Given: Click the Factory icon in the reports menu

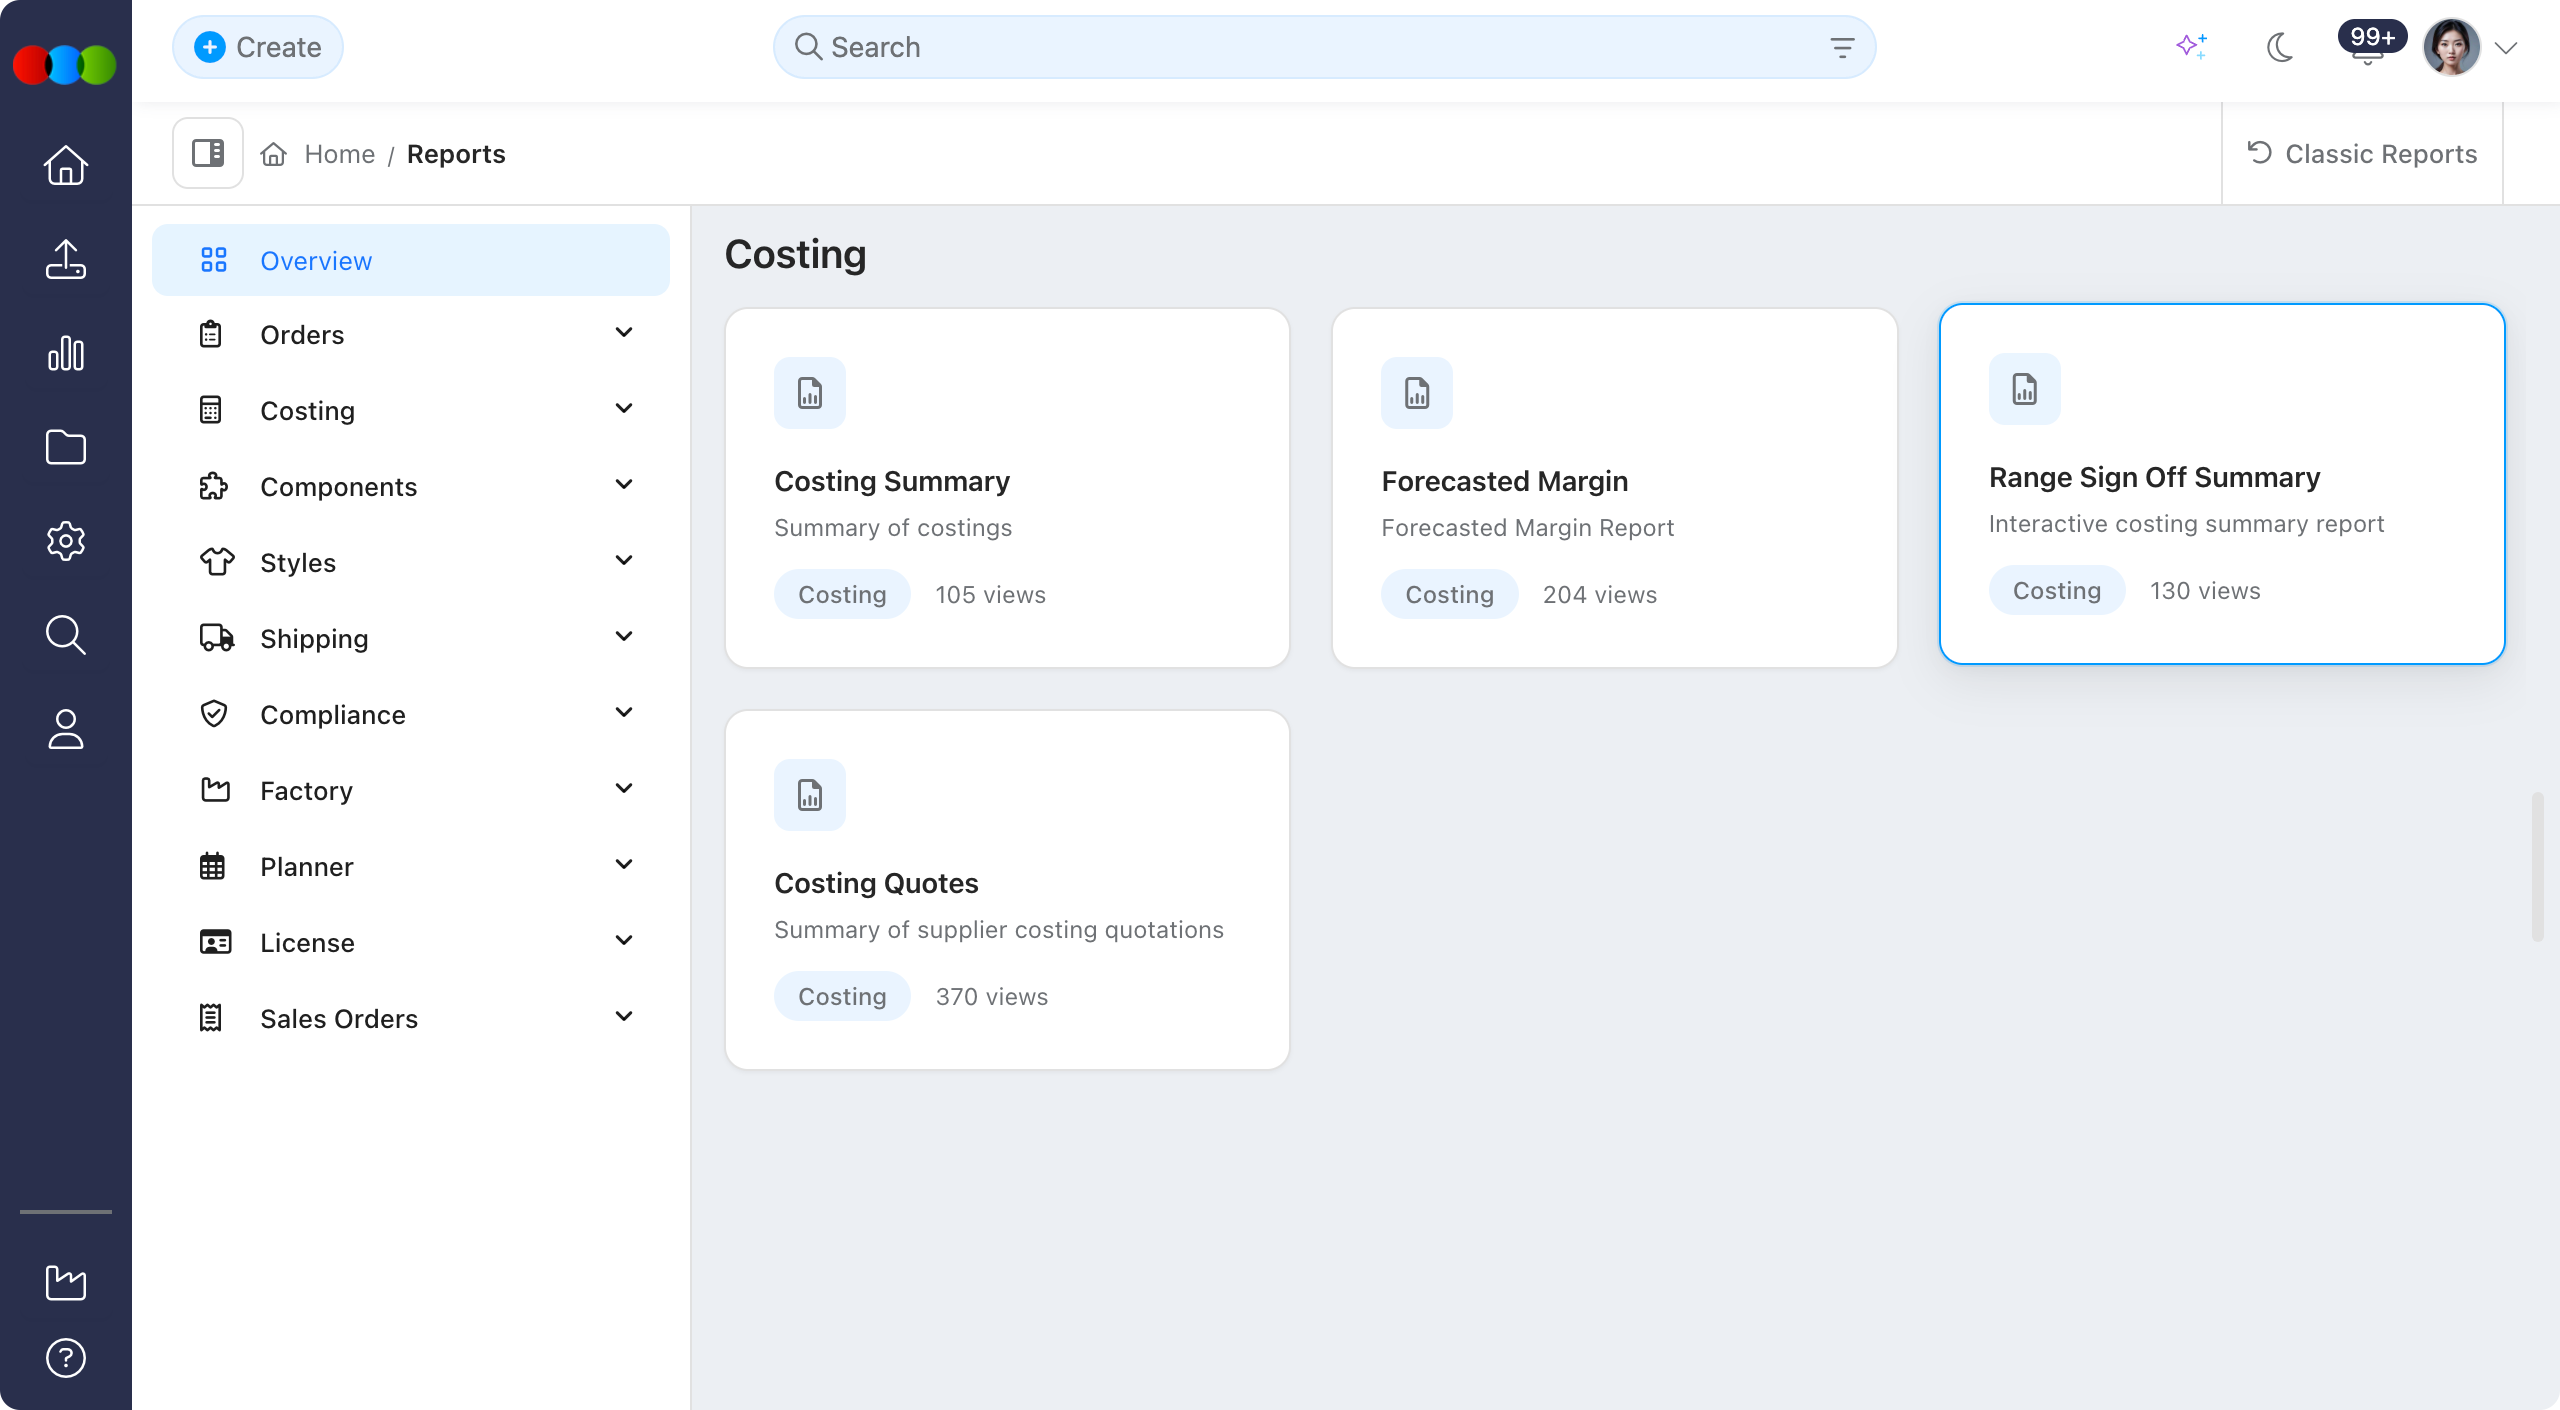Looking at the screenshot, I should [x=215, y=790].
